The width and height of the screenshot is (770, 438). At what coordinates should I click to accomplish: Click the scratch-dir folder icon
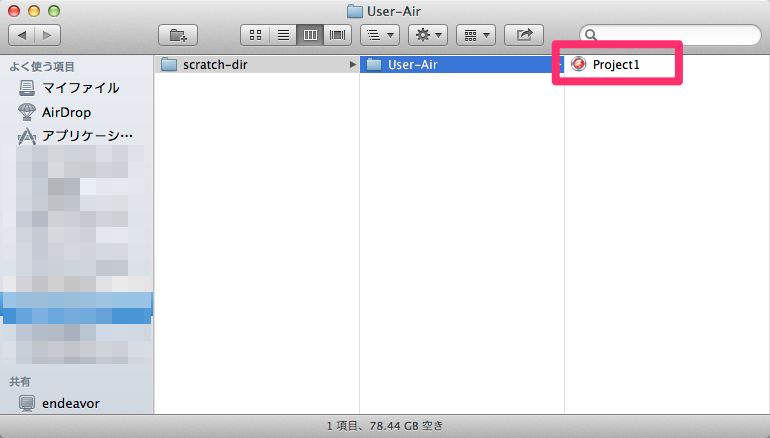pyautogui.click(x=169, y=64)
